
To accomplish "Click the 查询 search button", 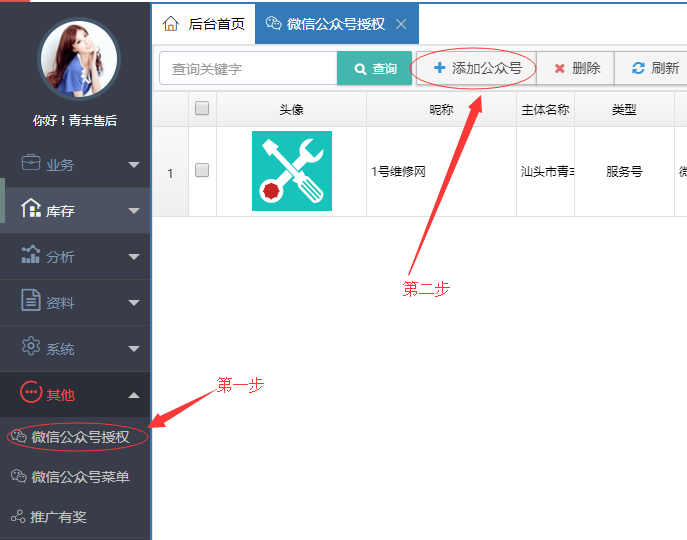I will tap(375, 68).
